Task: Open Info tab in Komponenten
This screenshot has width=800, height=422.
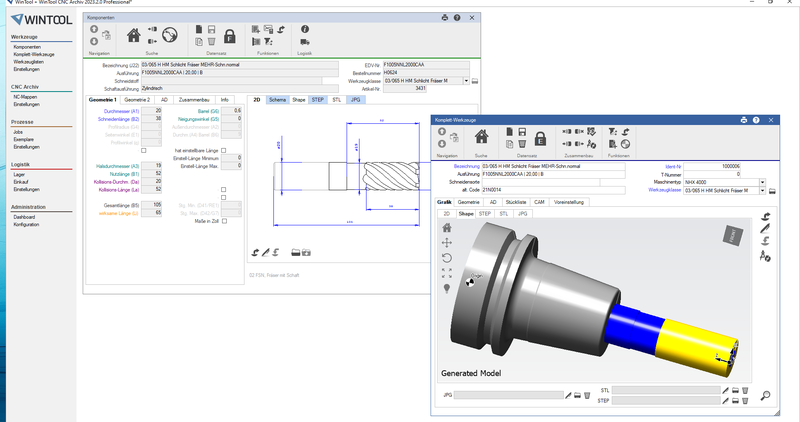Action: (x=224, y=100)
